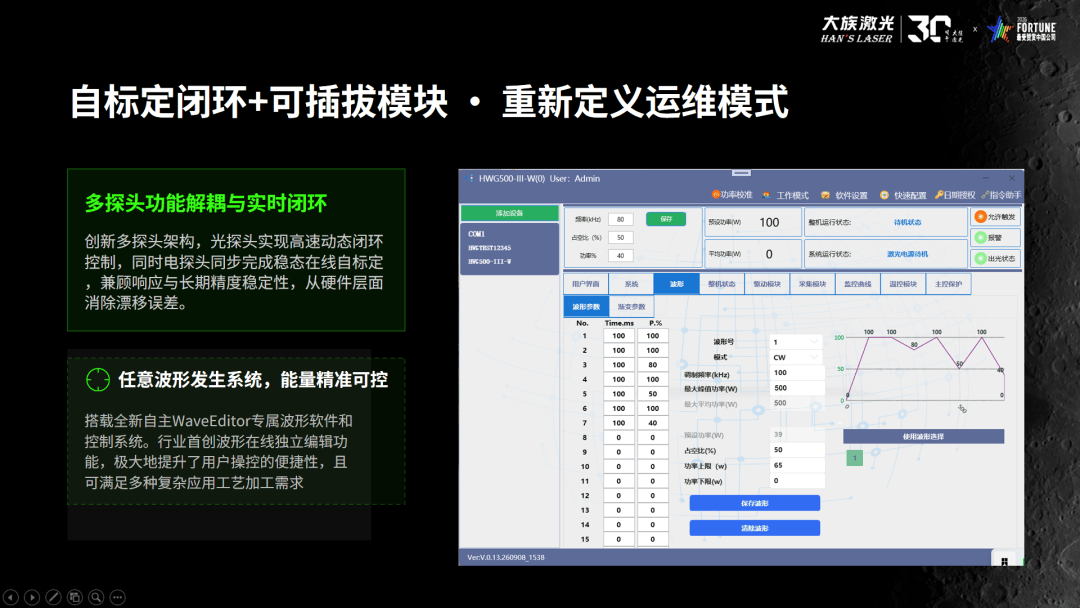Open 工作模式 work mode

pos(785,195)
